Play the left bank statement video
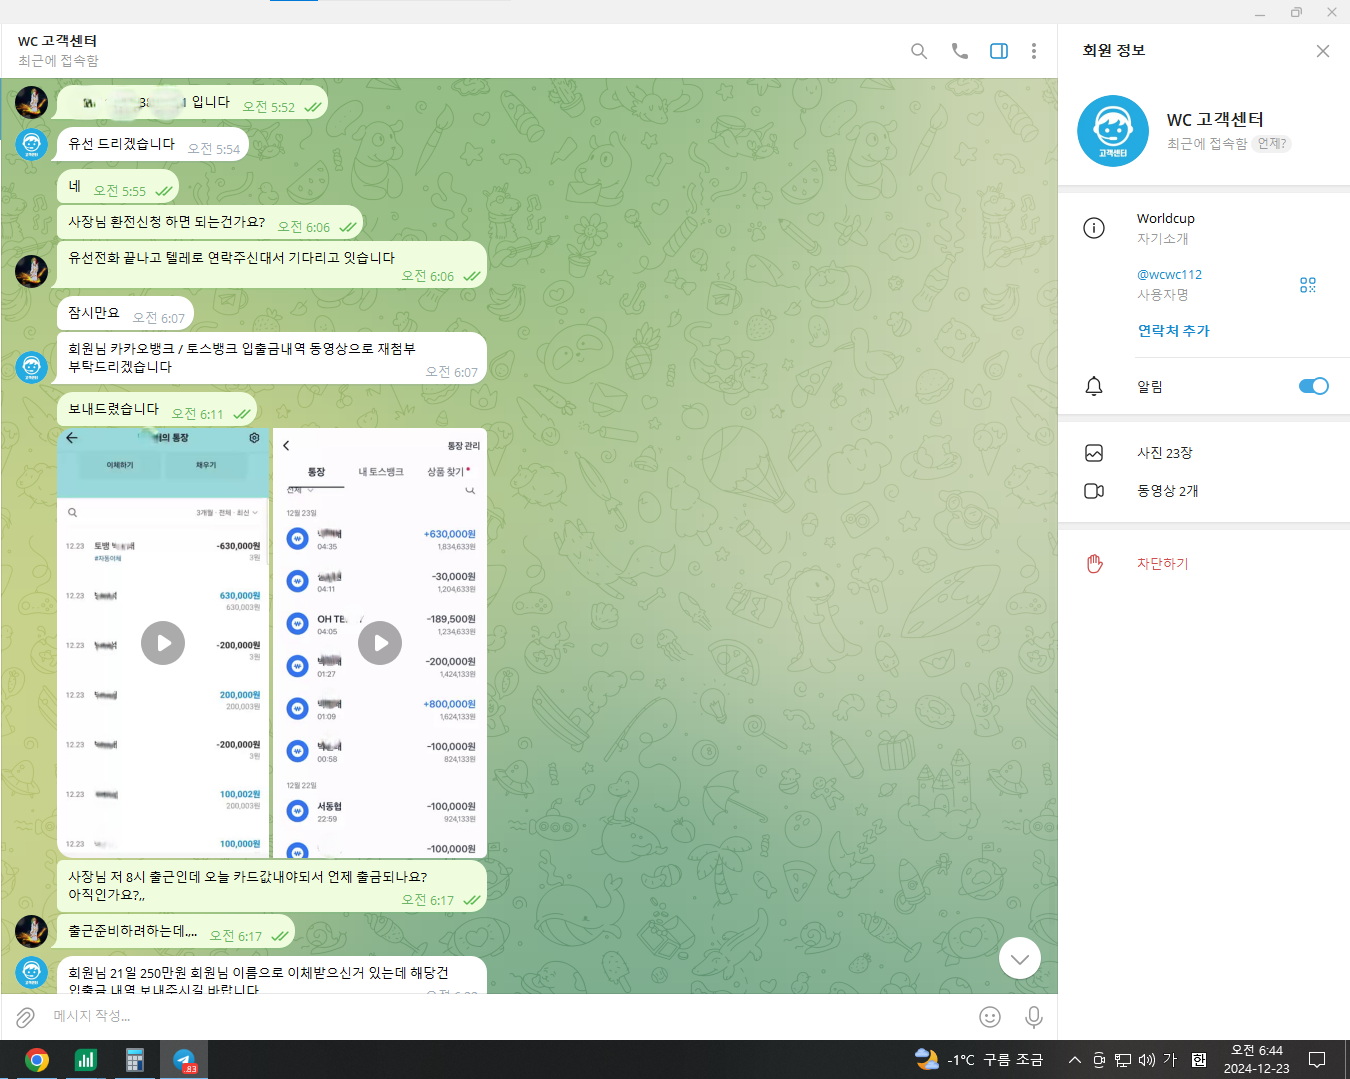The height and width of the screenshot is (1079, 1350). [163, 643]
